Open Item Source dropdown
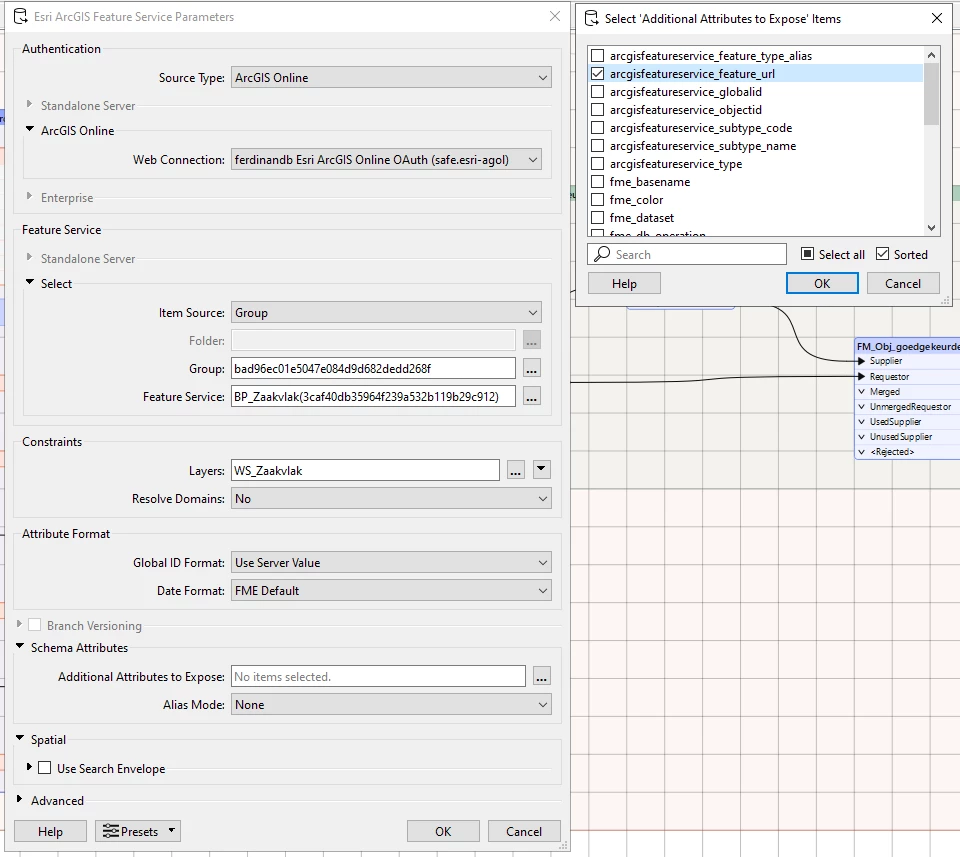Screen dimensions: 960x857 coord(386,313)
